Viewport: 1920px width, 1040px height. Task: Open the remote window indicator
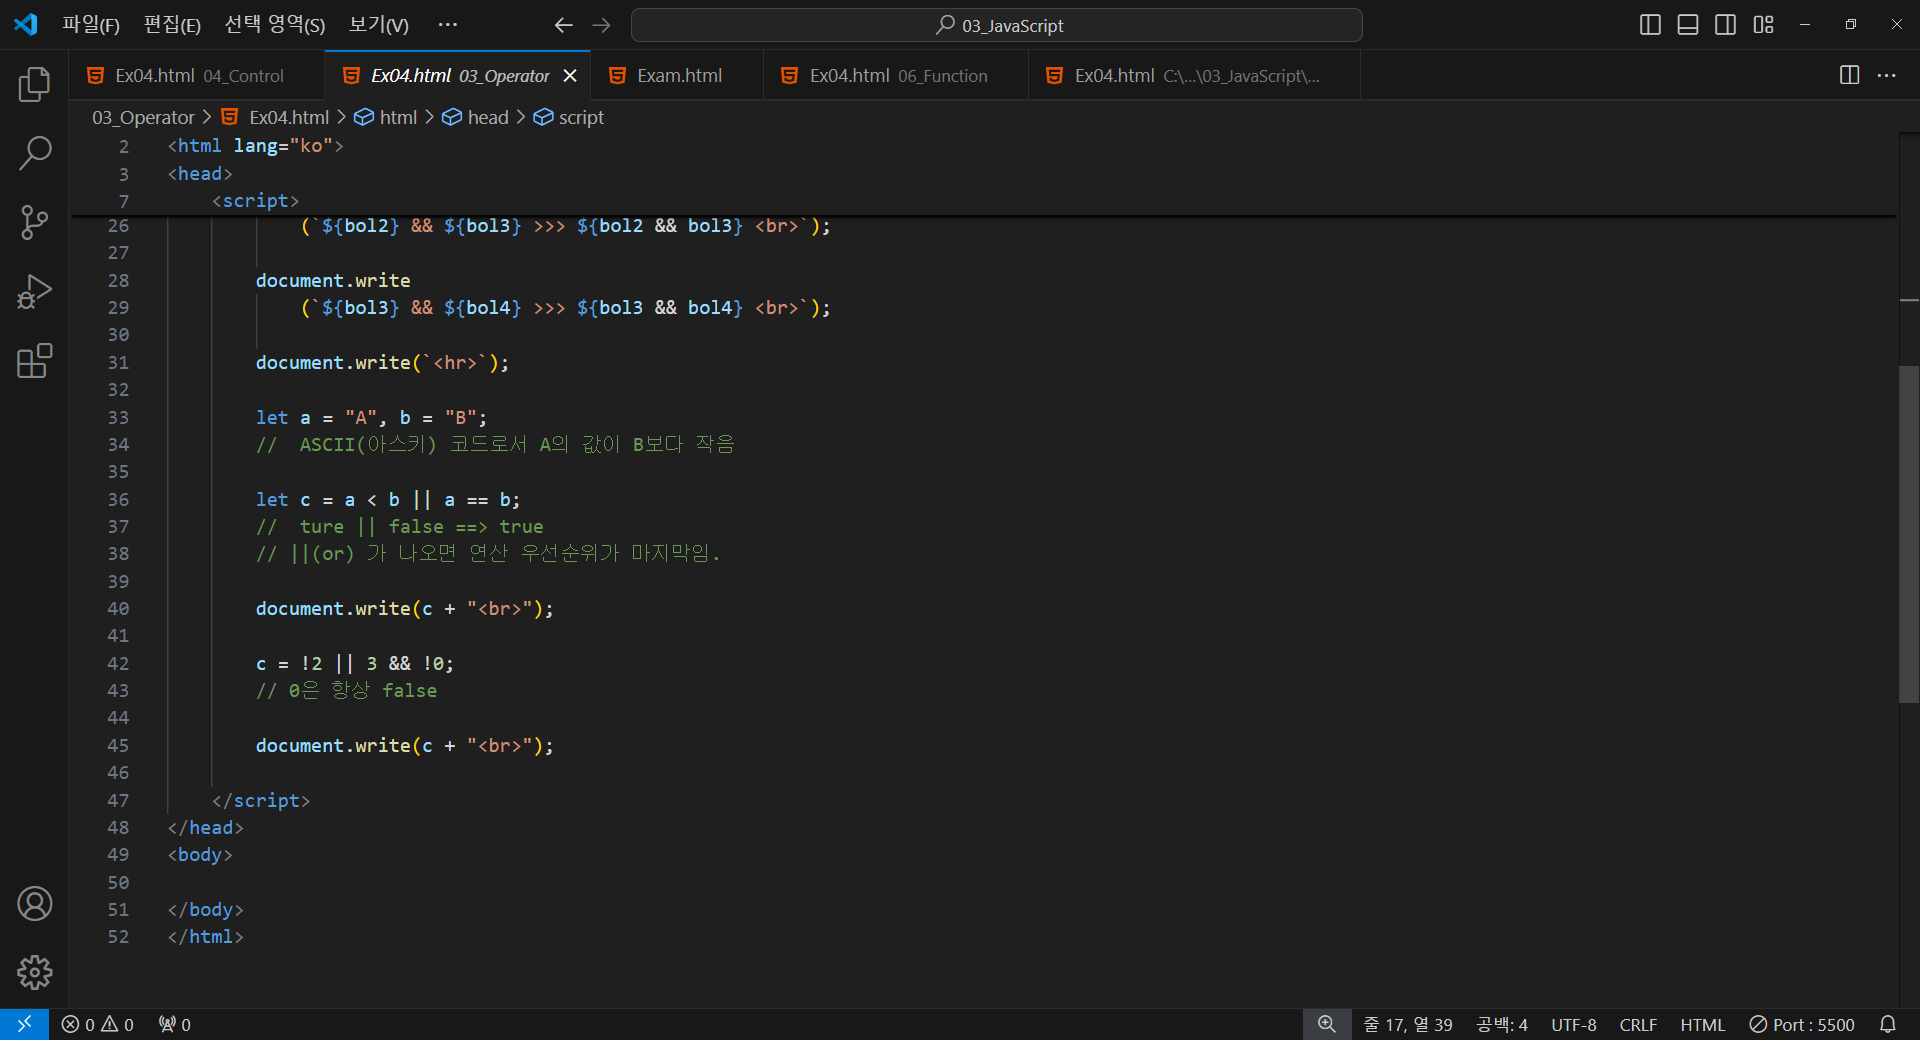pyautogui.click(x=24, y=1024)
